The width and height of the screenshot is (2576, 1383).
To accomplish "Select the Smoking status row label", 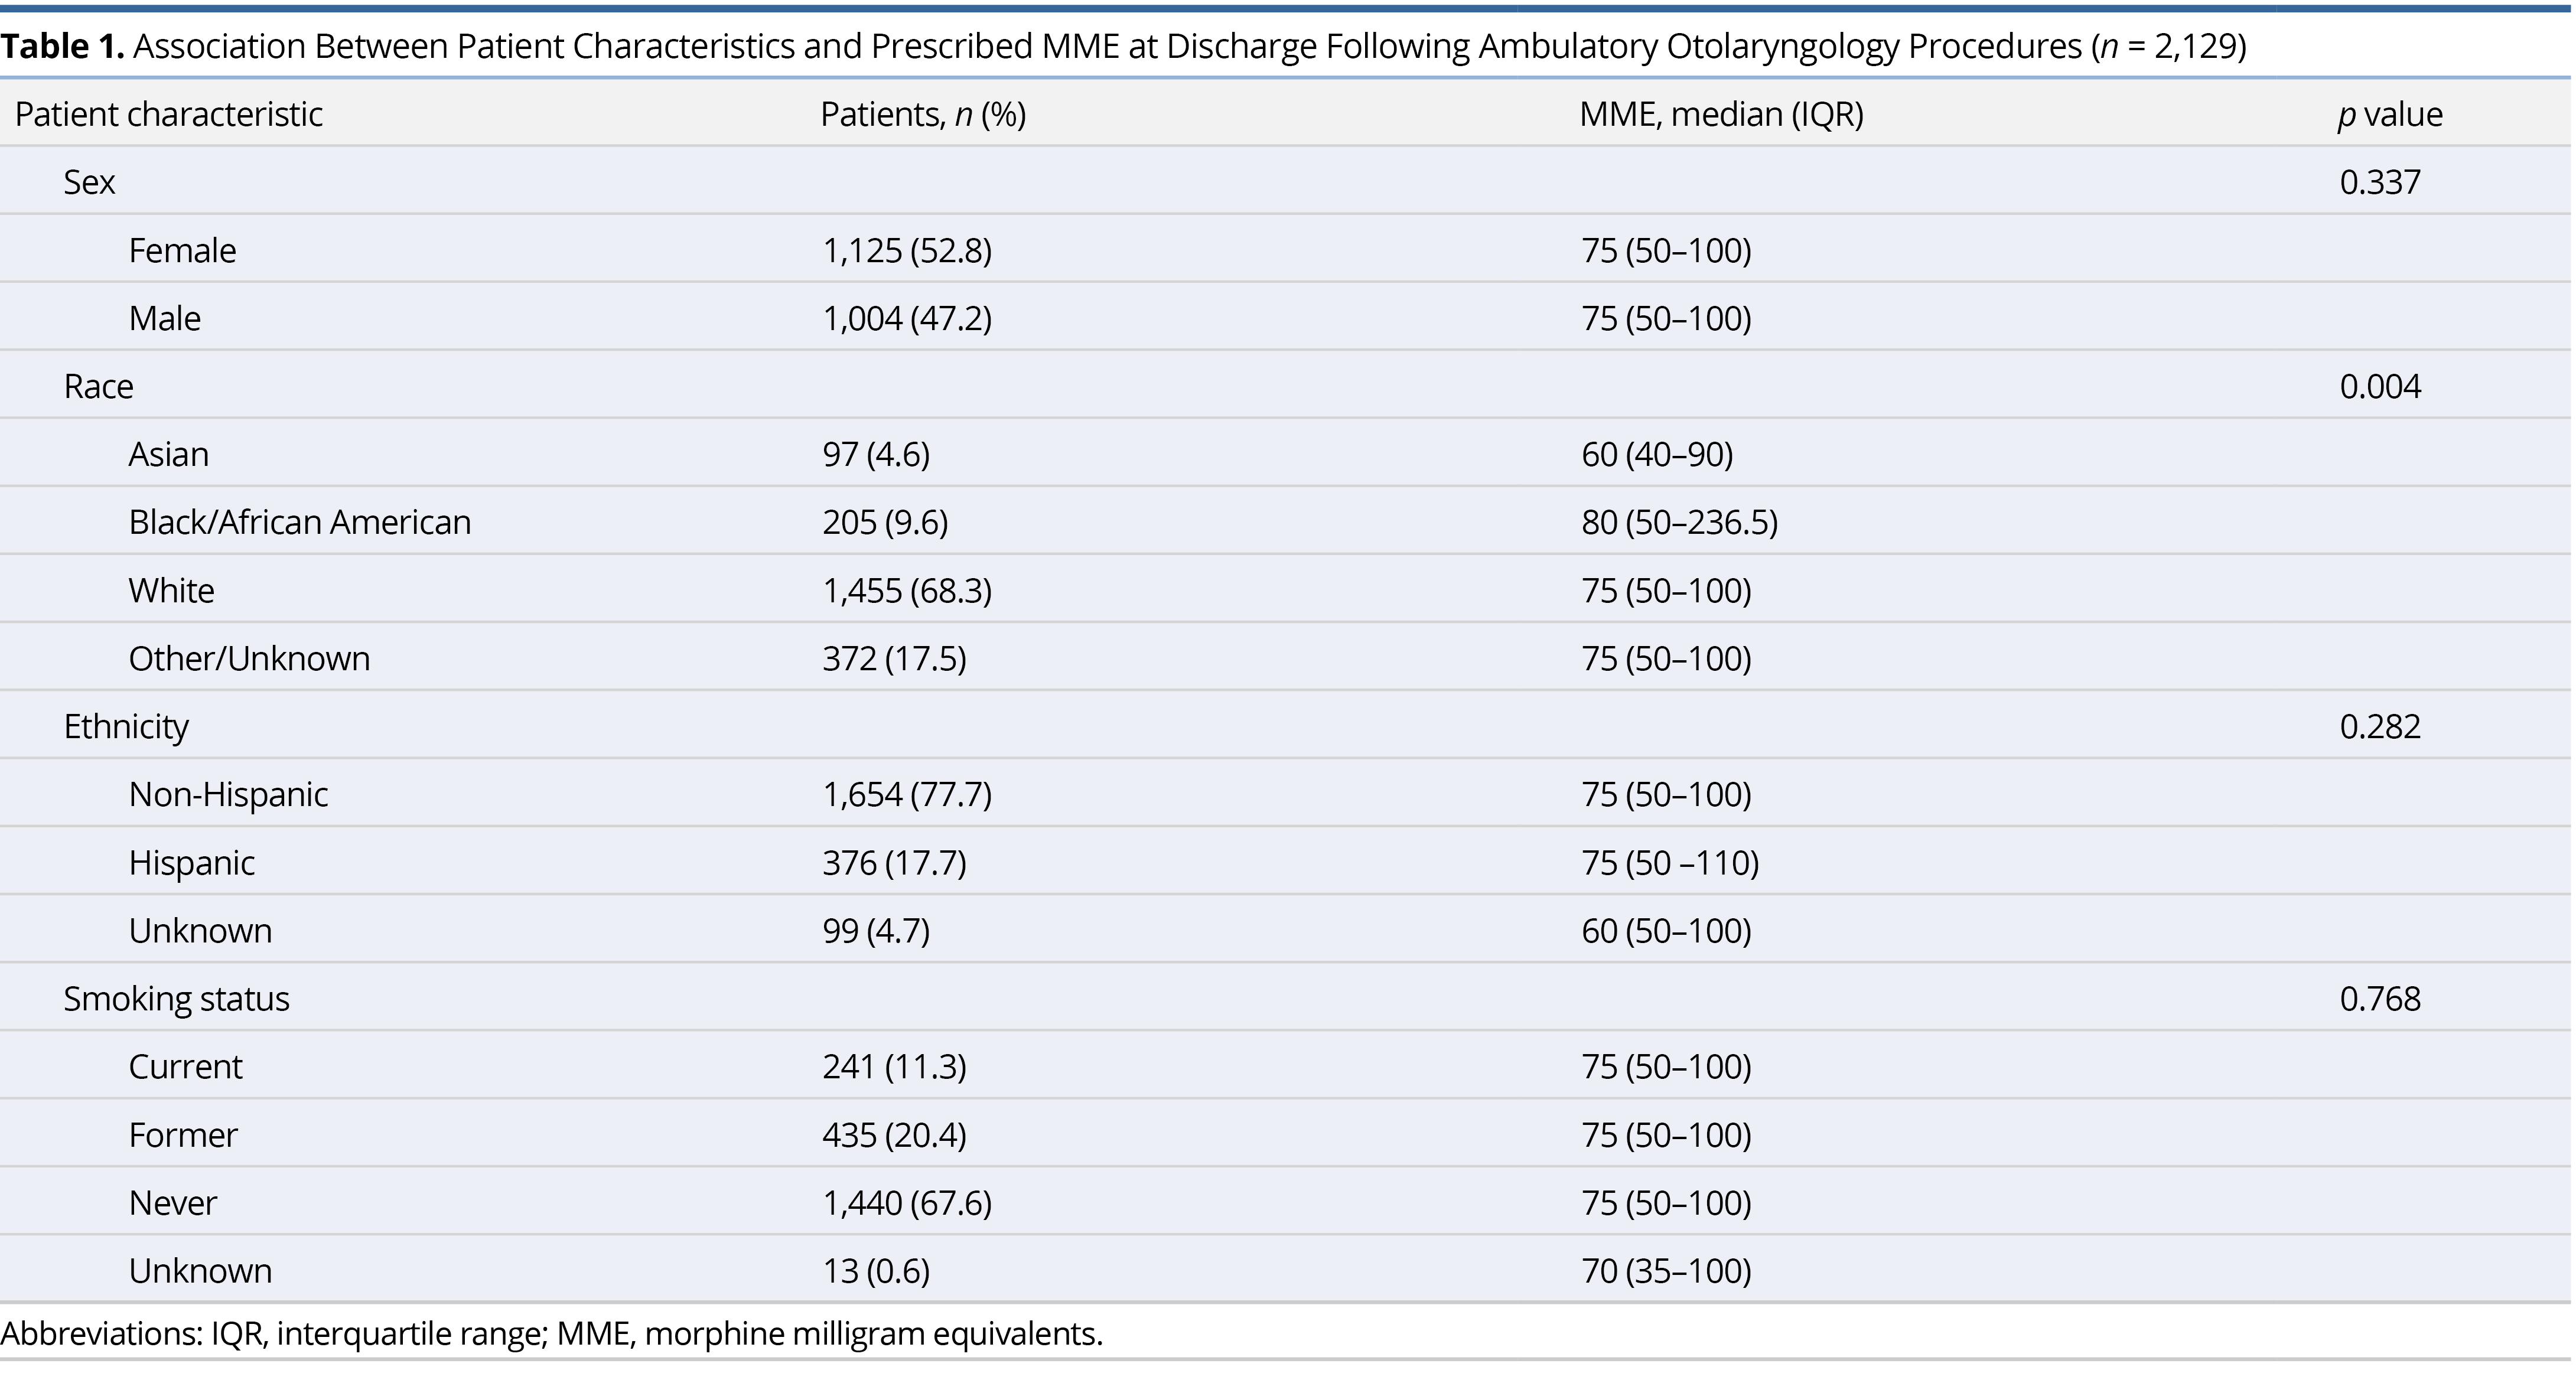I will (176, 998).
